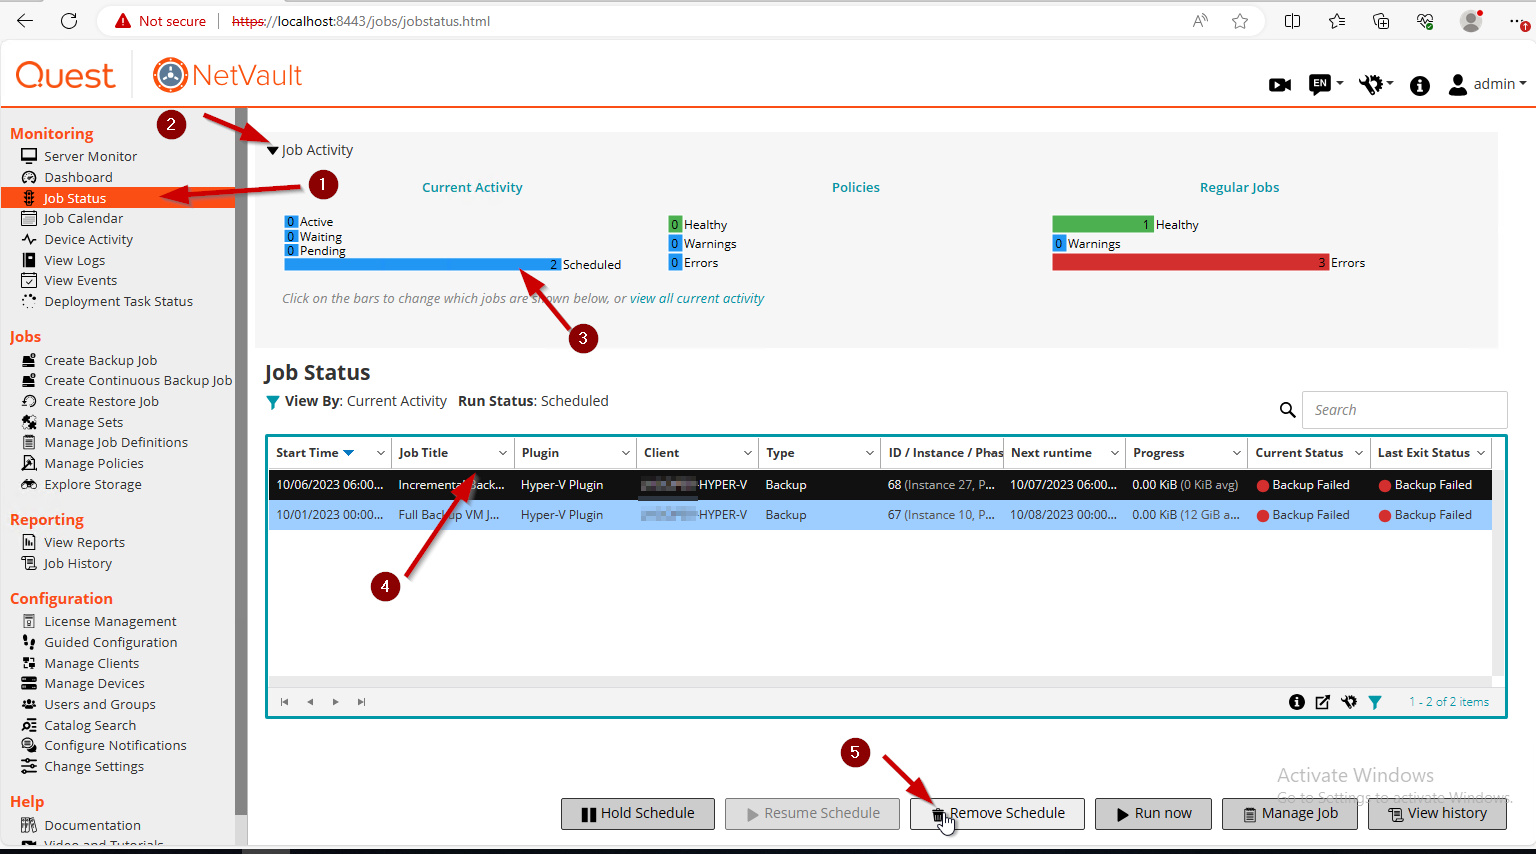Click the blue Scheduled activity bar
1536x854 pixels.
coord(420,265)
